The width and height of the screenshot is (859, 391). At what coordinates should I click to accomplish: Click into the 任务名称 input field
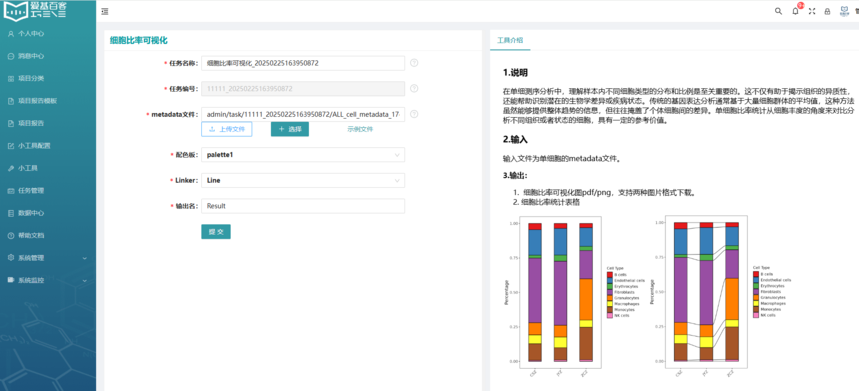[x=303, y=63]
